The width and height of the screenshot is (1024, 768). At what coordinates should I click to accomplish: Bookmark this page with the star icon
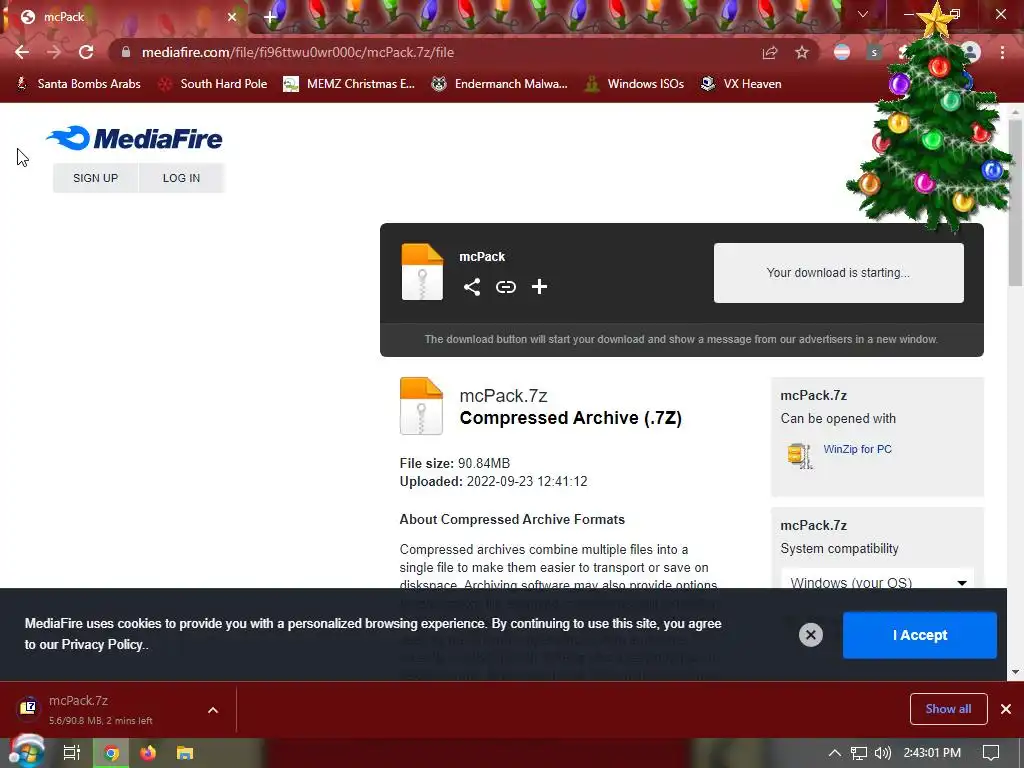coord(802,52)
